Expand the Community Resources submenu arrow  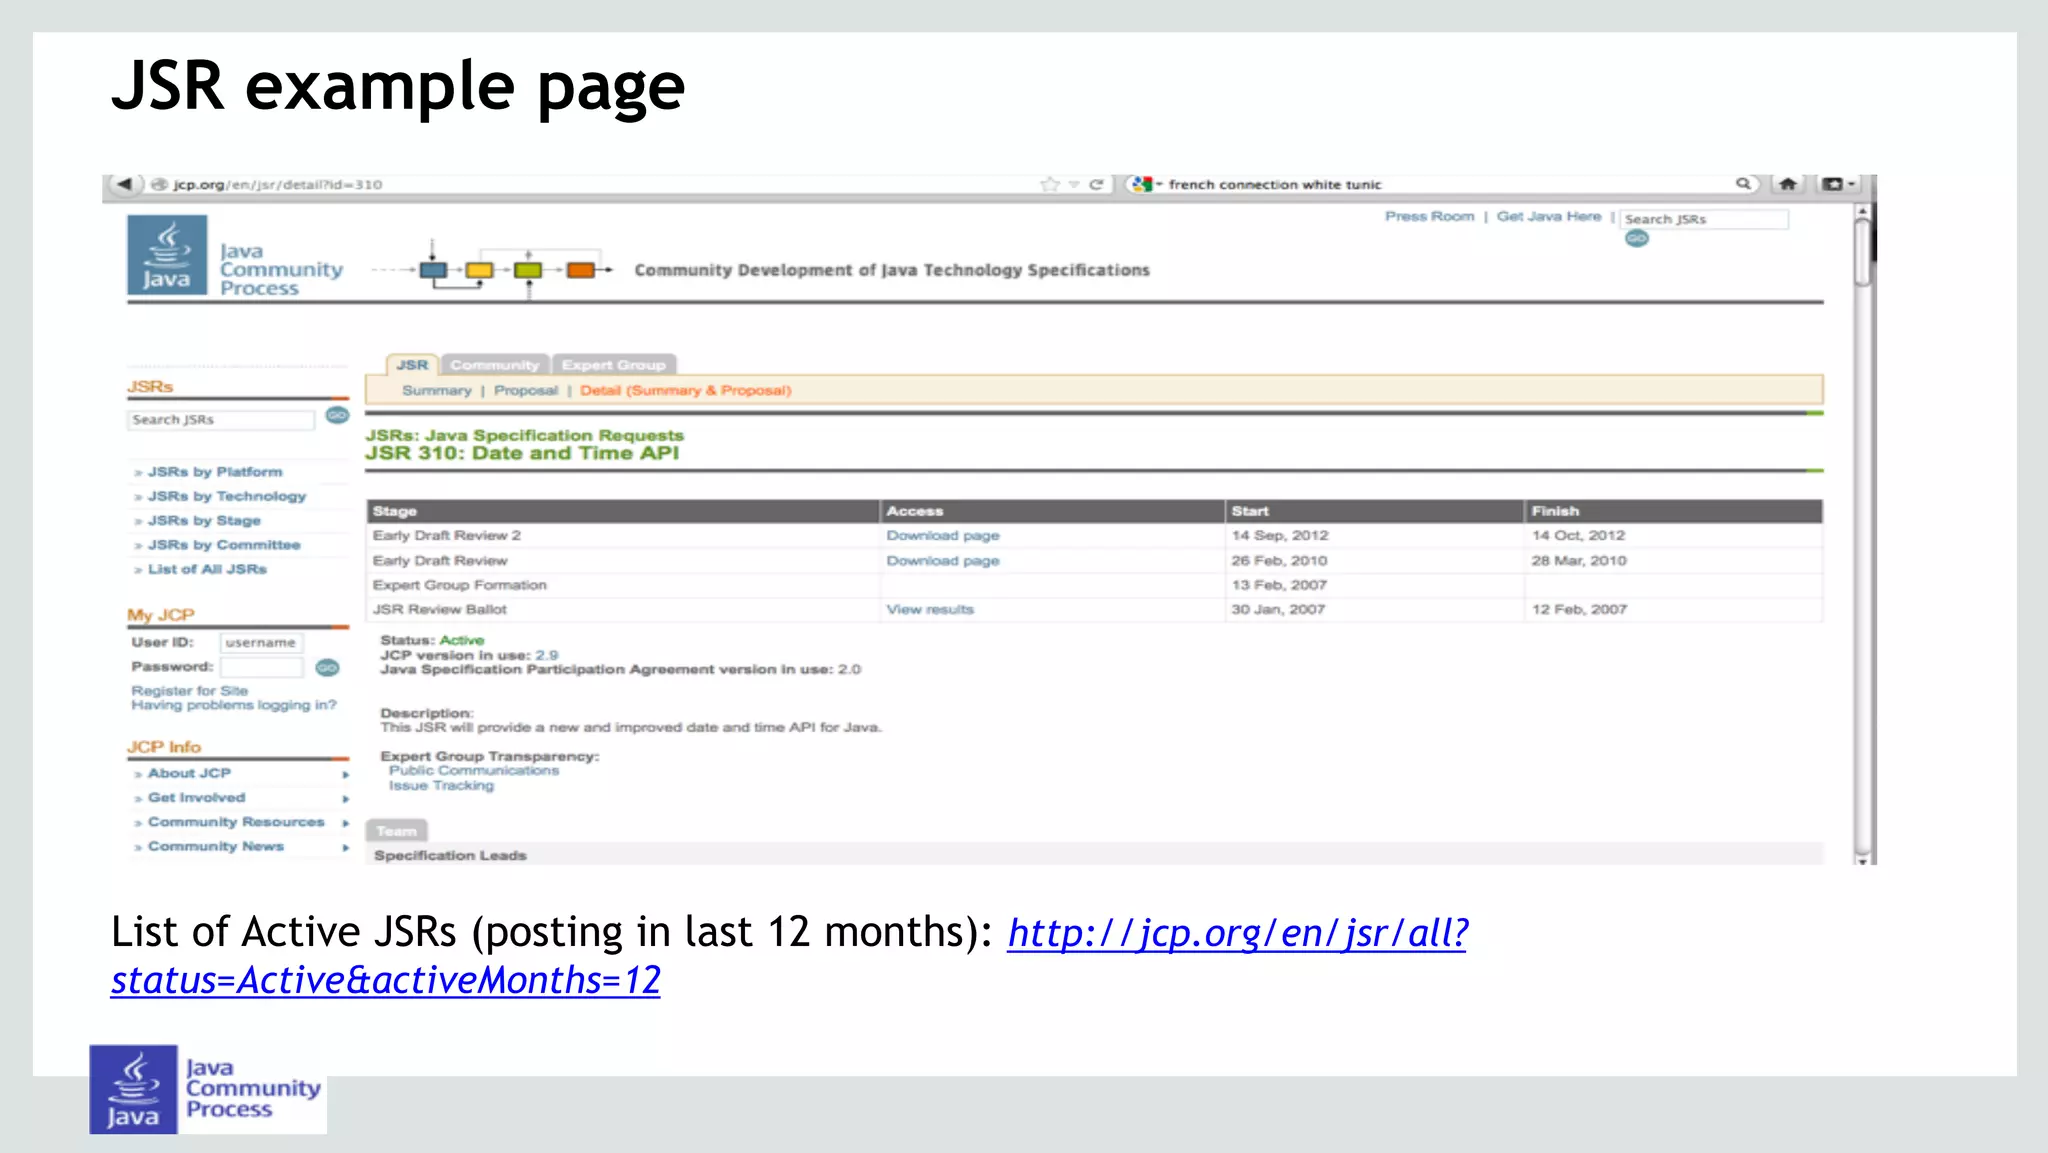point(345,823)
